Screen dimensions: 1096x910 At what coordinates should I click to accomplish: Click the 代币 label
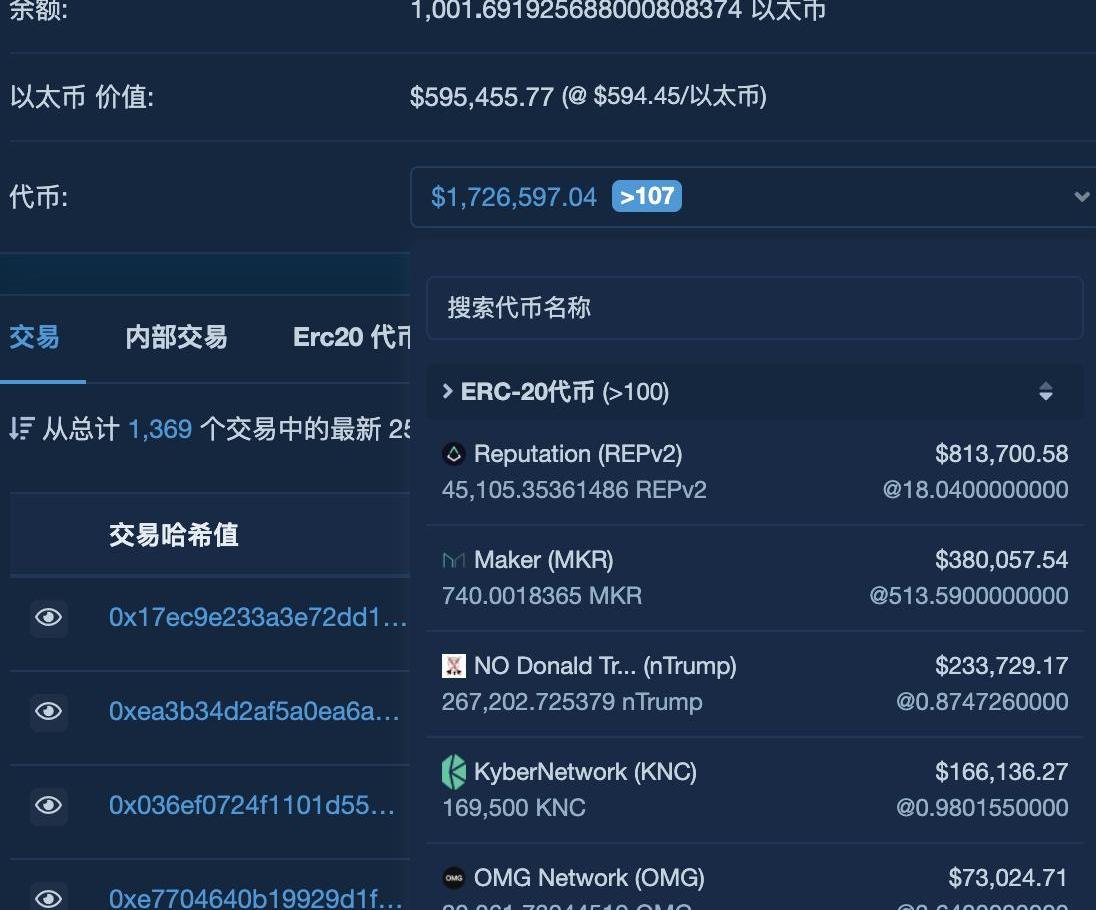(x=38, y=197)
